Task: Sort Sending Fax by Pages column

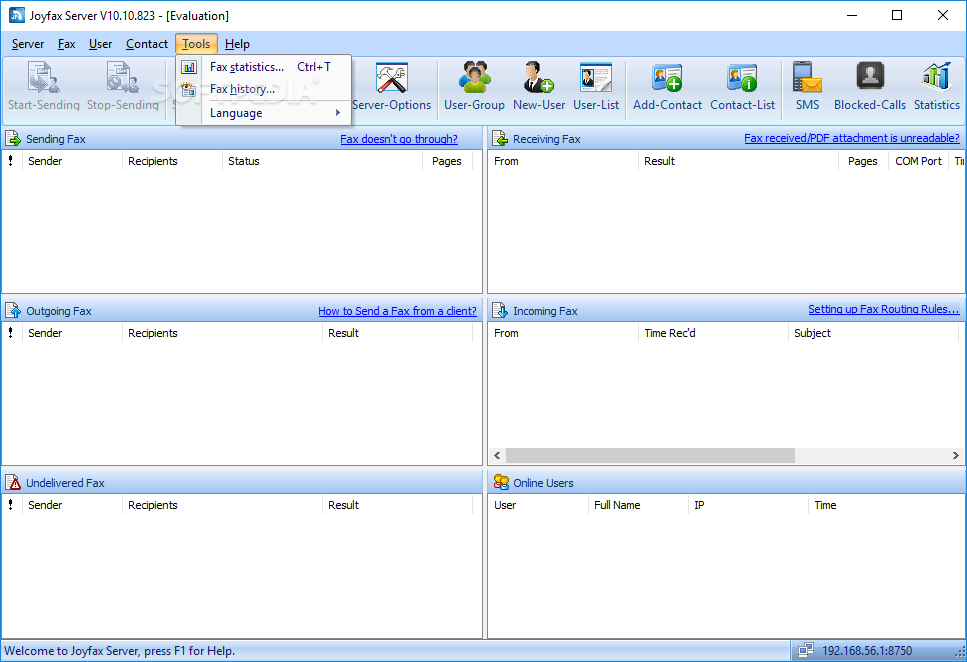Action: [447, 161]
